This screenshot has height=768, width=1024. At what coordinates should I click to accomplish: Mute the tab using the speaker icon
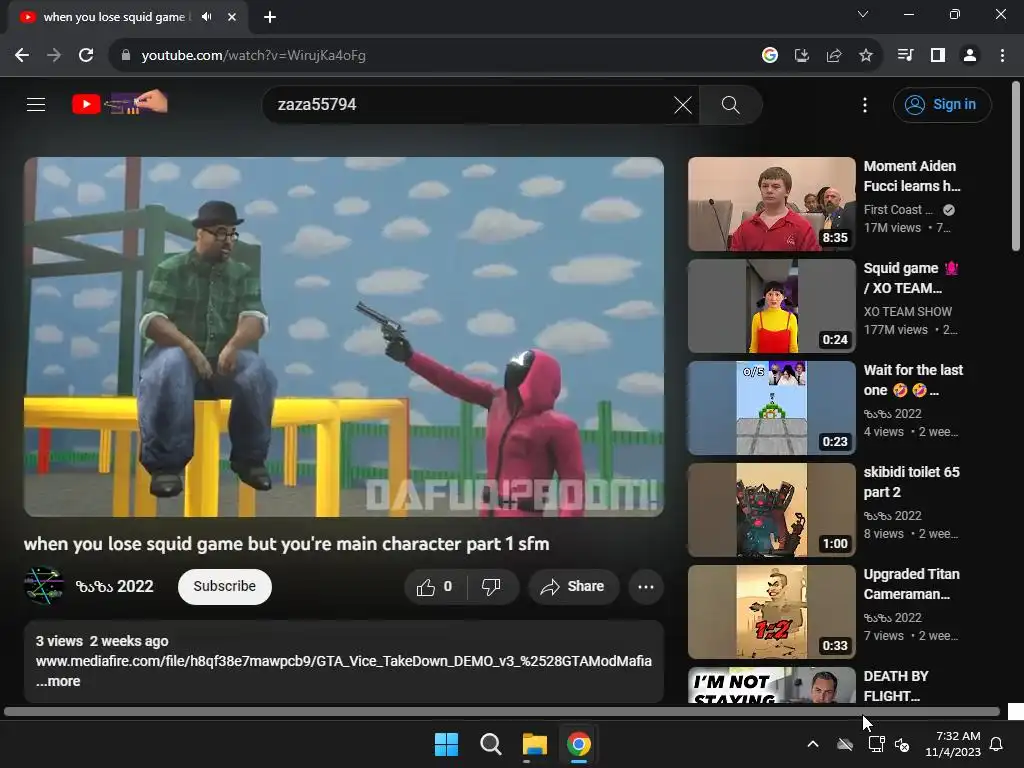coord(207,17)
